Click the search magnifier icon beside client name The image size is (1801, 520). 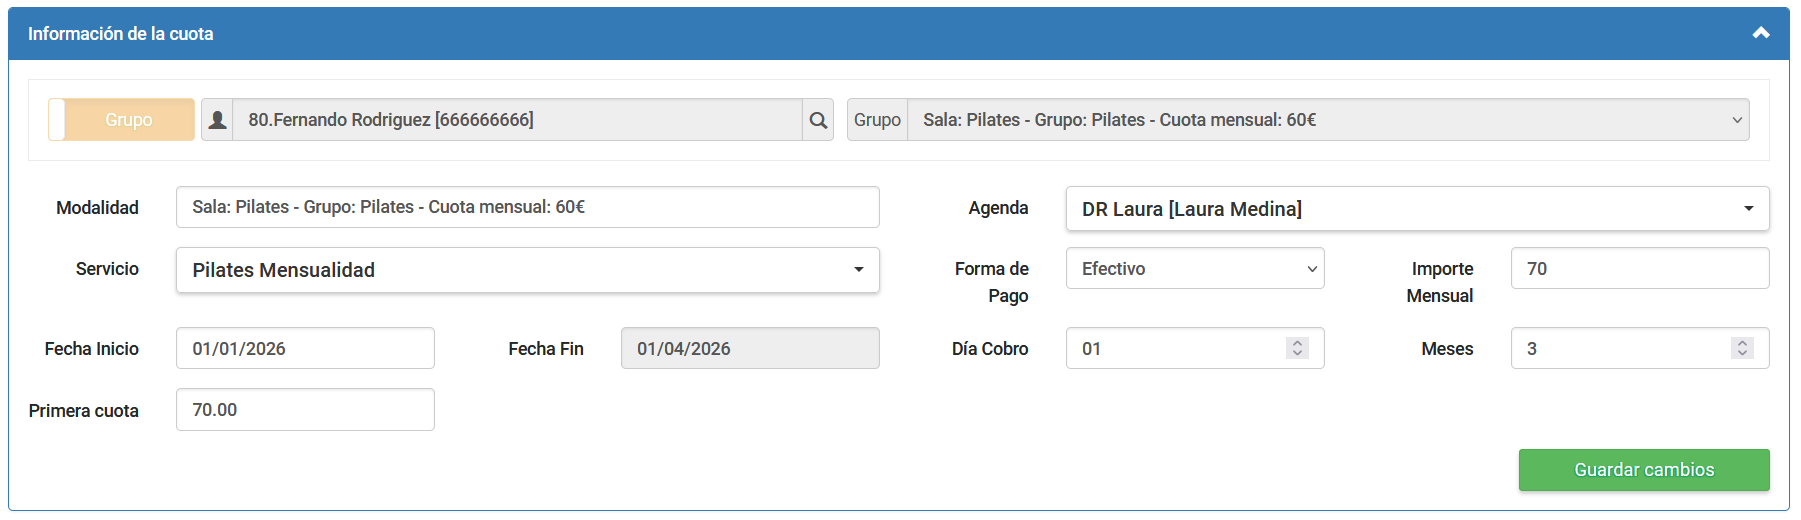click(818, 120)
